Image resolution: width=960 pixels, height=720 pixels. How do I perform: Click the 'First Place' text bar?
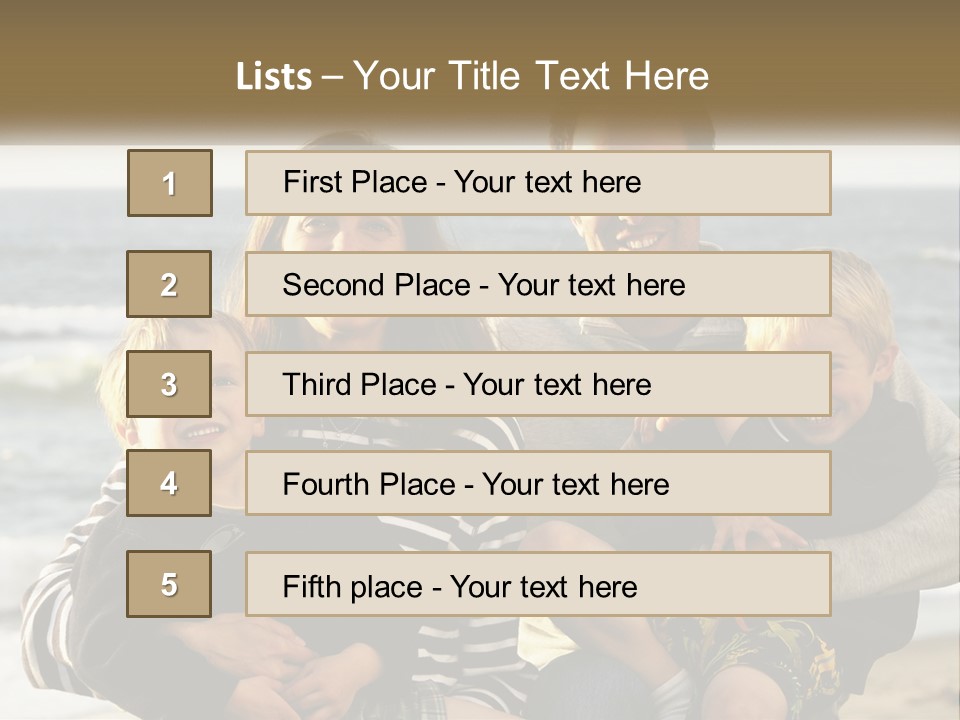coord(538,183)
